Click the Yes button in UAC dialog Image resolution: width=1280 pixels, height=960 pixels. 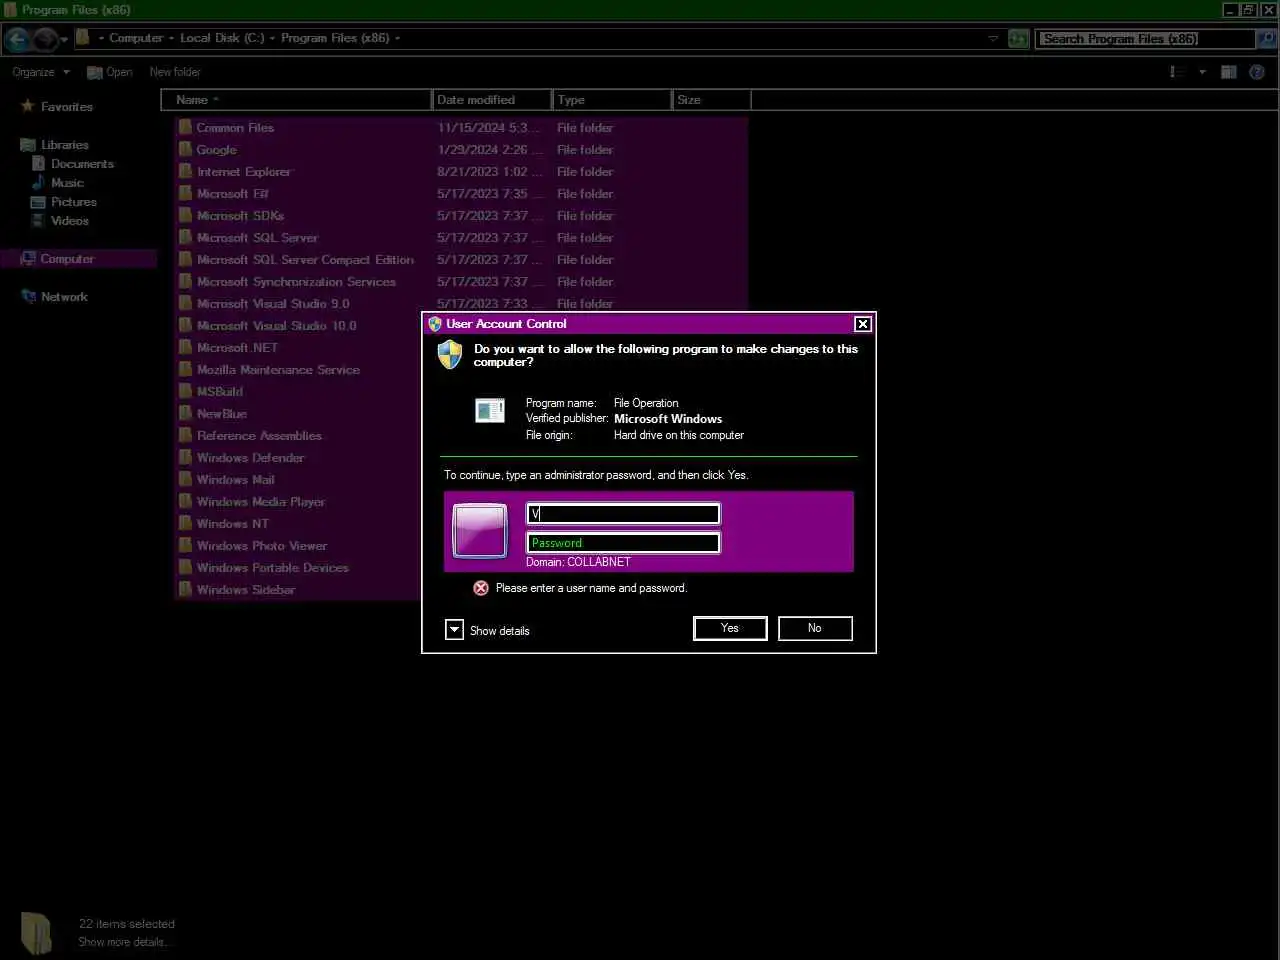coord(730,628)
